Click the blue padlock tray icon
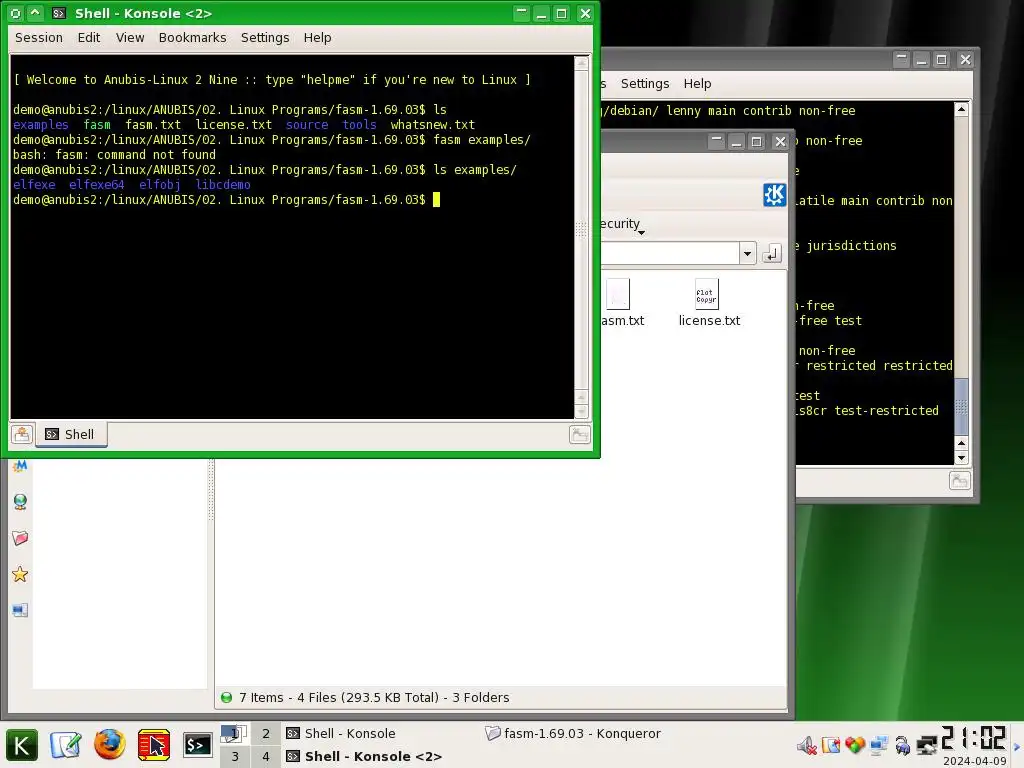Viewport: 1024px width, 768px height. (x=903, y=745)
